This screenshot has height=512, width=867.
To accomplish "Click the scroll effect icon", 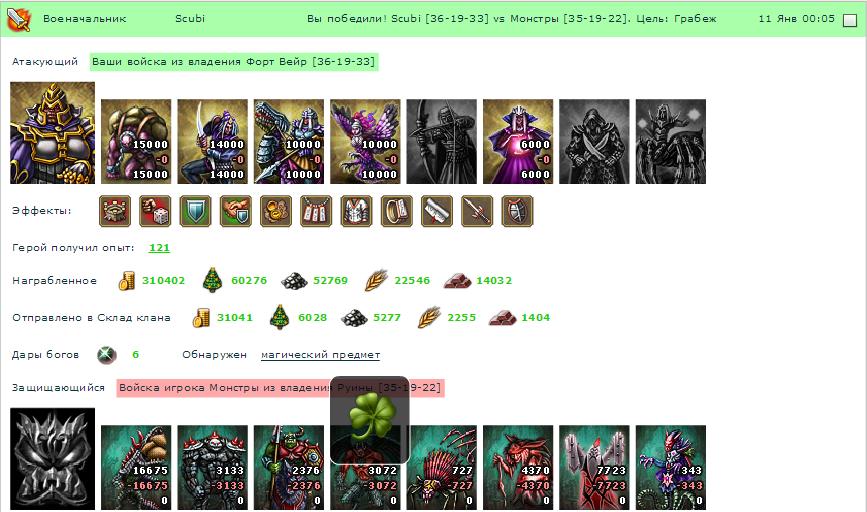I will coord(437,211).
